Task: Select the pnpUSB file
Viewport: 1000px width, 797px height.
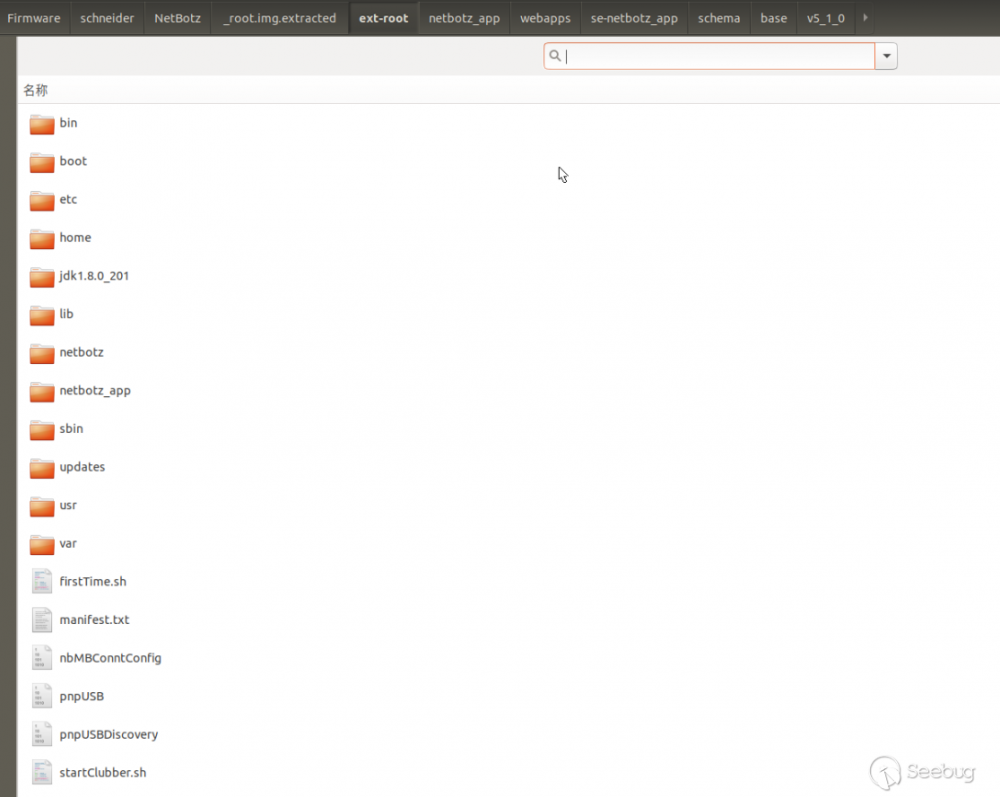Action: (41, 696)
